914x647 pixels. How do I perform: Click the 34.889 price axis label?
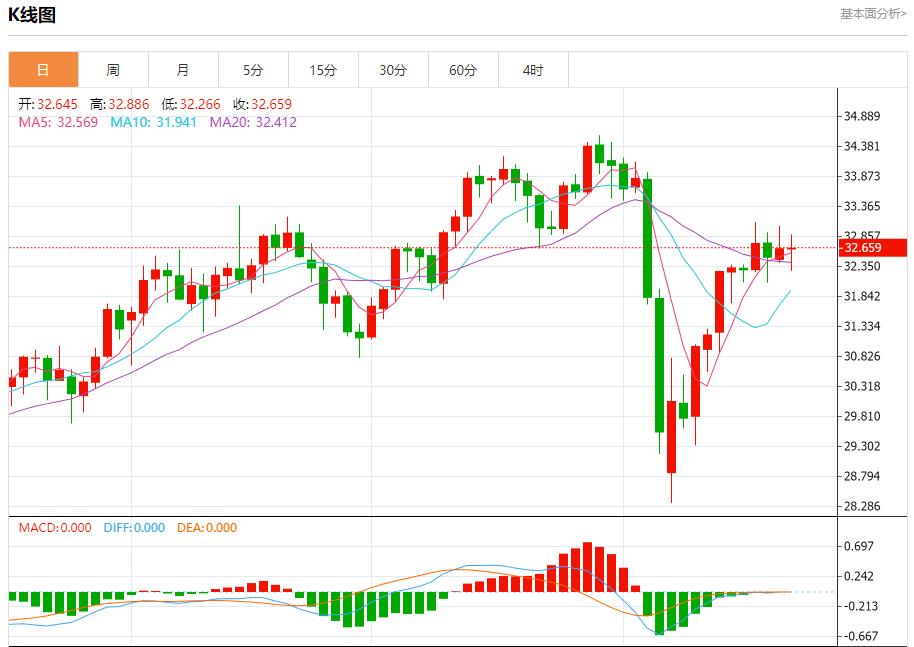(862, 116)
